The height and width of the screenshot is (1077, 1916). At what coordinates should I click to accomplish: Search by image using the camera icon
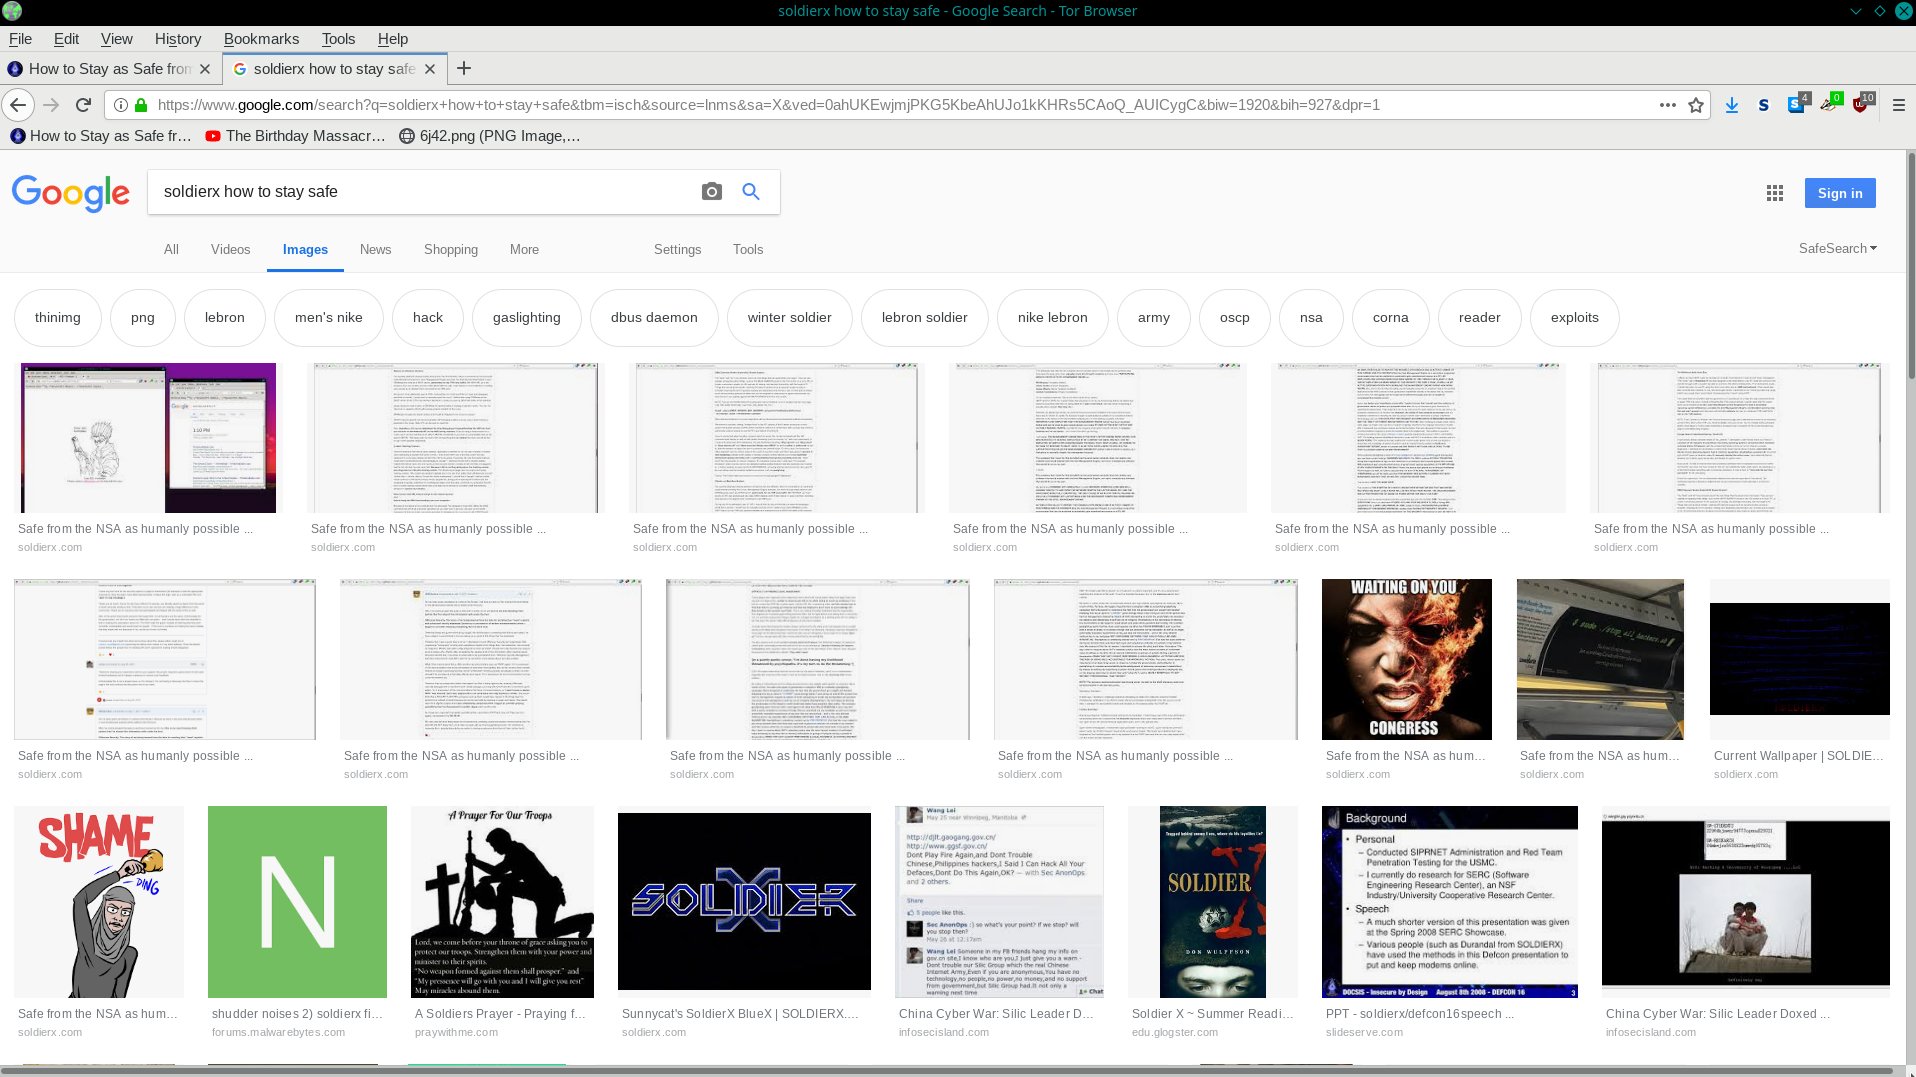pos(711,192)
